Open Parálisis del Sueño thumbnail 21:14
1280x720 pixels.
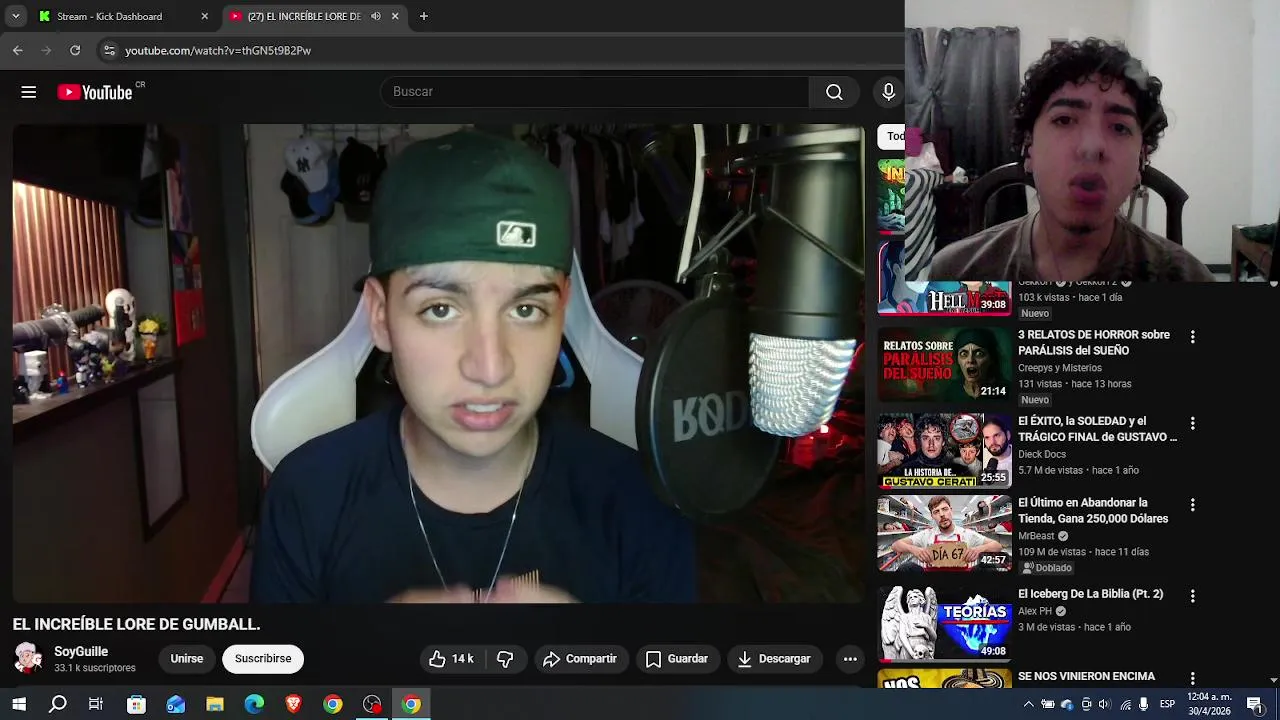click(x=945, y=364)
